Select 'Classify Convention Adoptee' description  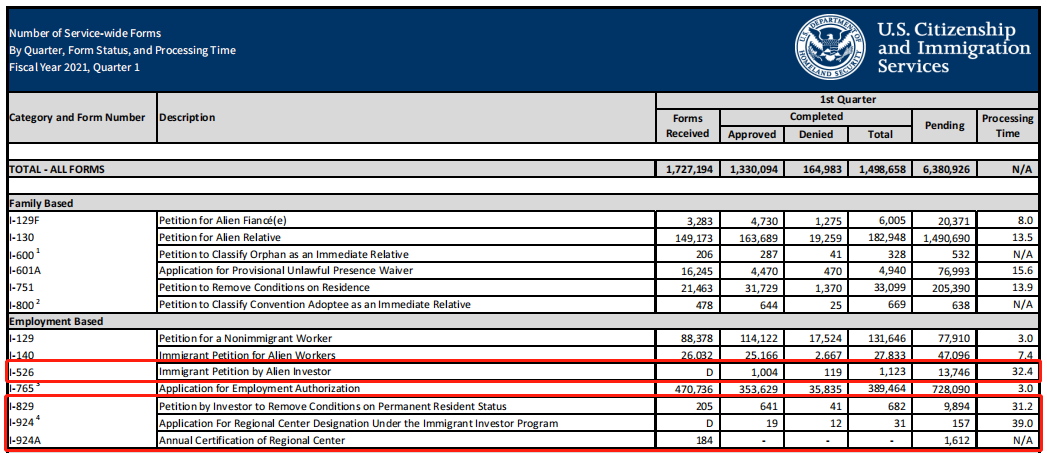click(x=315, y=305)
